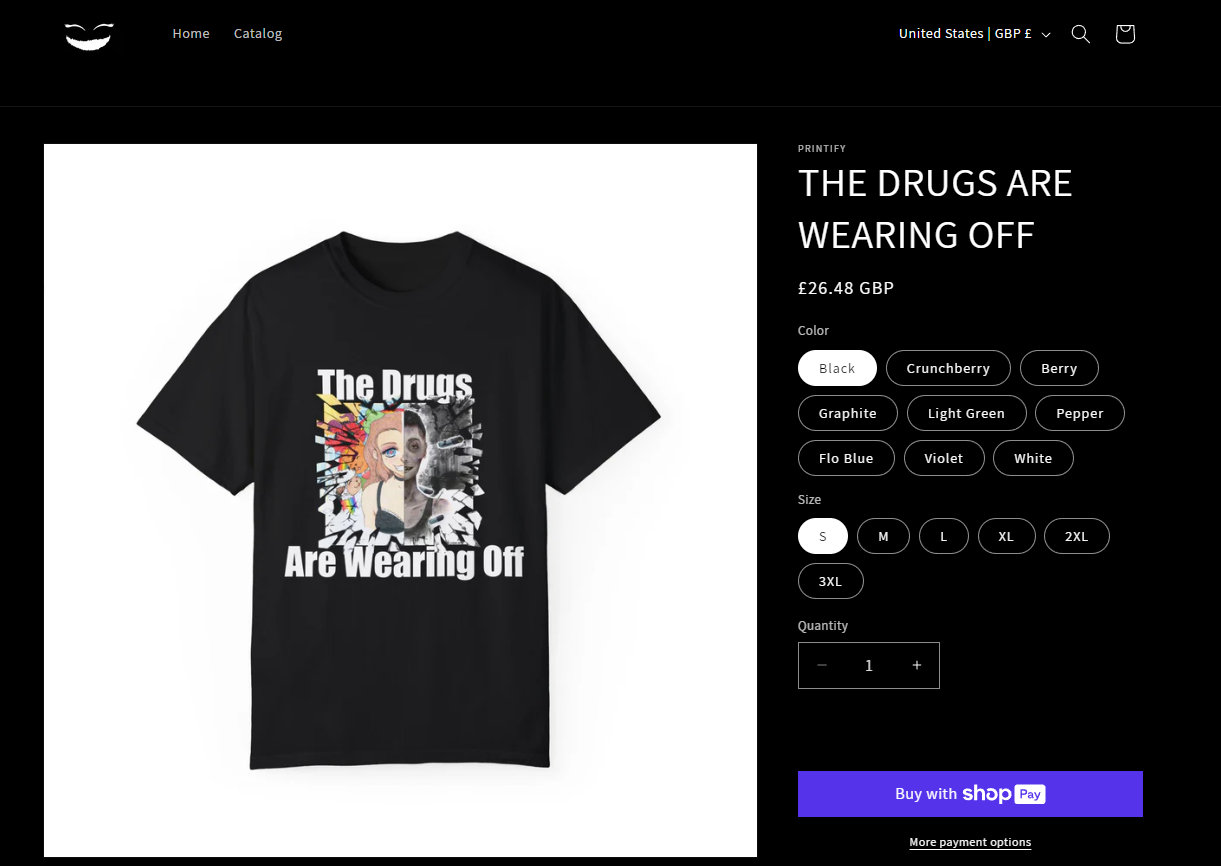
Task: Open More payment options link
Action: 970,842
